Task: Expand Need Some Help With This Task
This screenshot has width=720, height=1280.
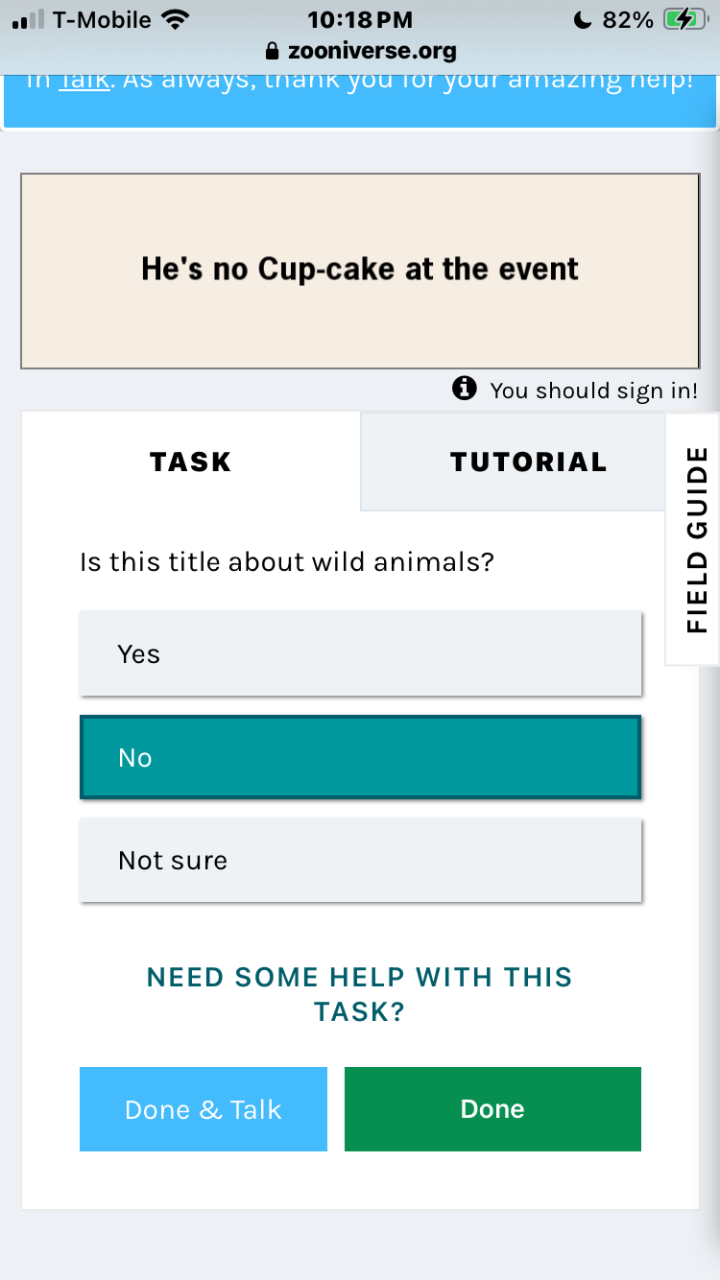Action: (x=360, y=994)
